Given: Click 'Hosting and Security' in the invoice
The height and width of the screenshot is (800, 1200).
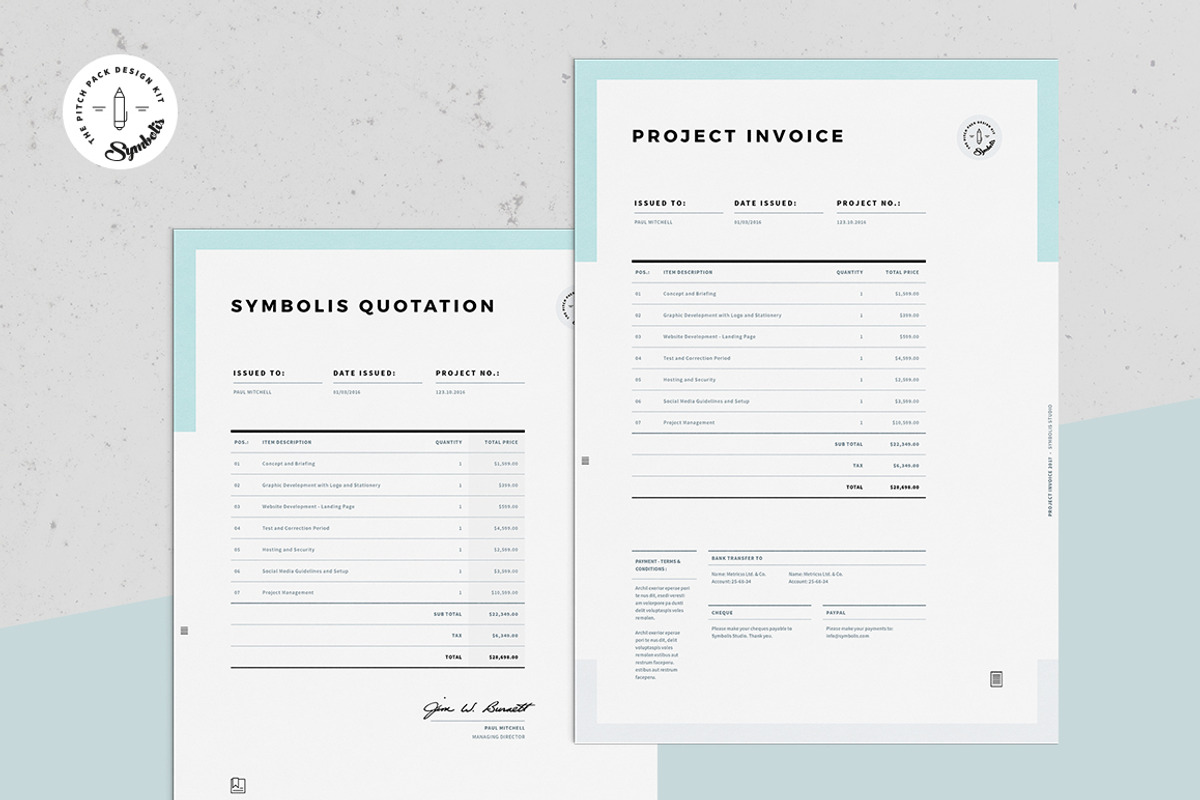Looking at the screenshot, I should (689, 379).
